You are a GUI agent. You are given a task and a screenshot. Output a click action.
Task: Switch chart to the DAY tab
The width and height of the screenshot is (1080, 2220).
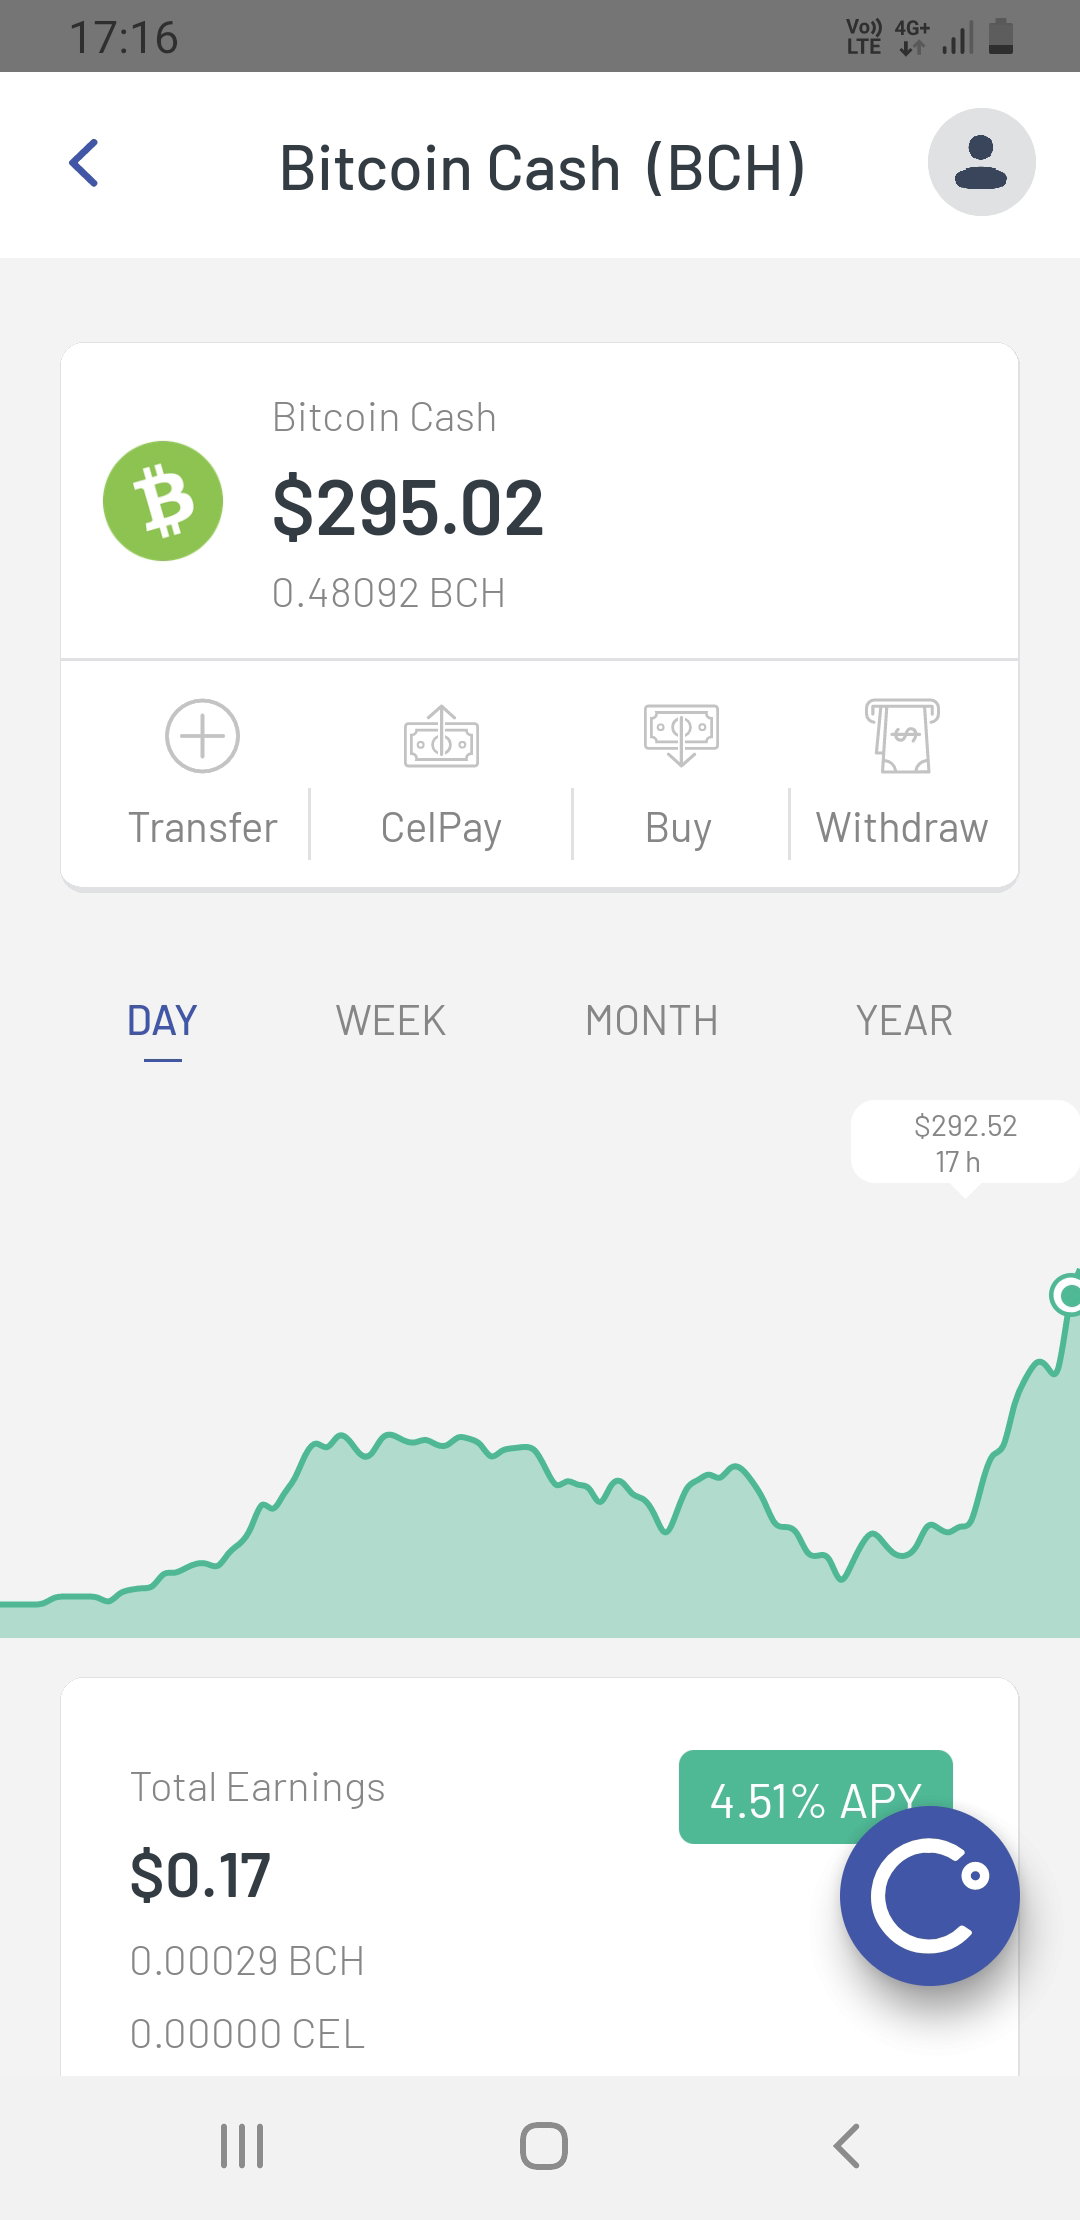tap(162, 1021)
